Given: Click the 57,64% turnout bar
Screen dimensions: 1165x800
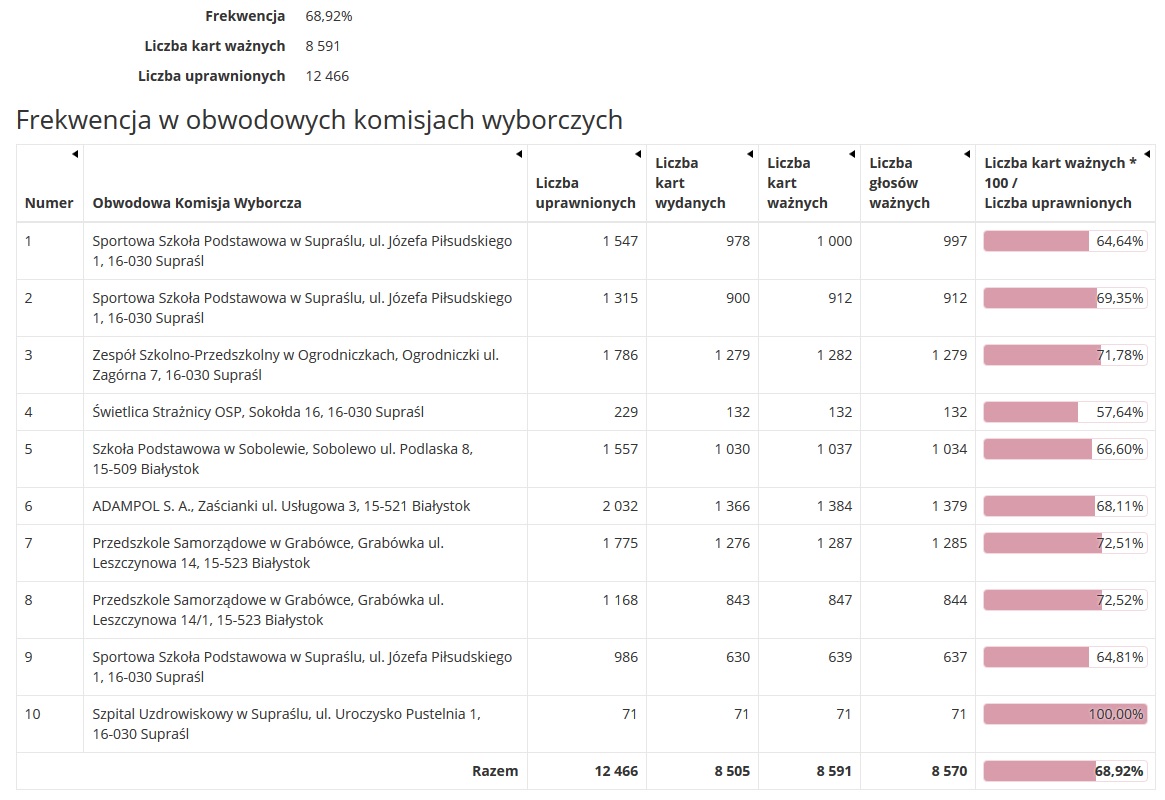Looking at the screenshot, I should 1064,412.
